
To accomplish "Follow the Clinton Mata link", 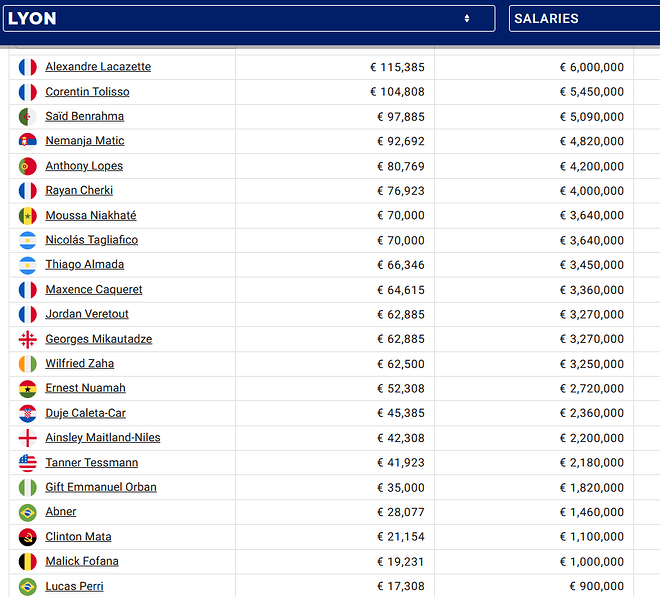I will [78, 536].
